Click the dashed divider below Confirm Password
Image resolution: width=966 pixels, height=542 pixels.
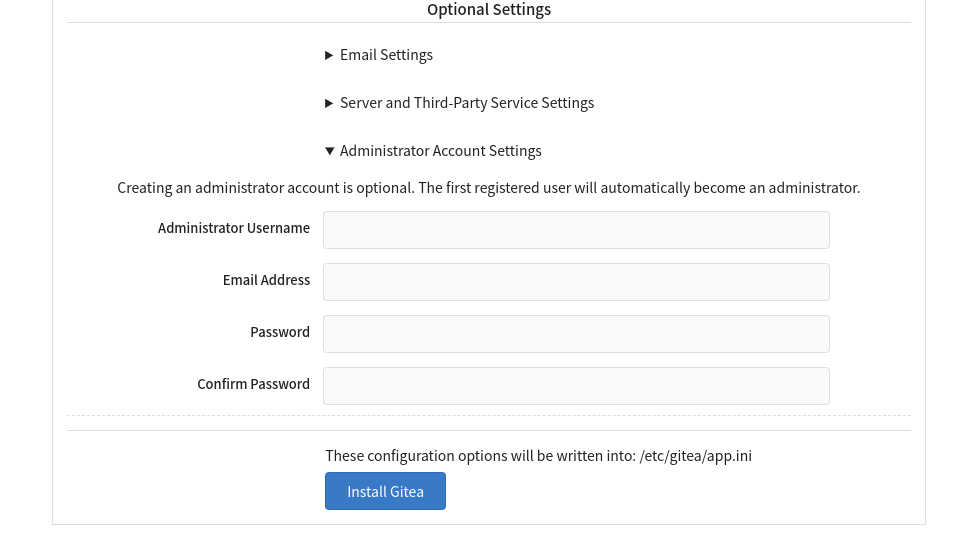click(488, 415)
